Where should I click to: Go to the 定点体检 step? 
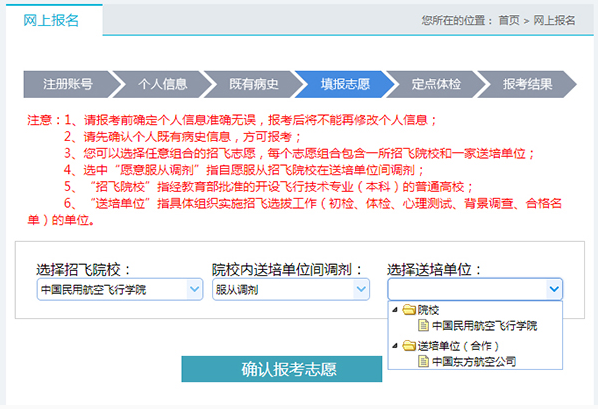[436, 84]
